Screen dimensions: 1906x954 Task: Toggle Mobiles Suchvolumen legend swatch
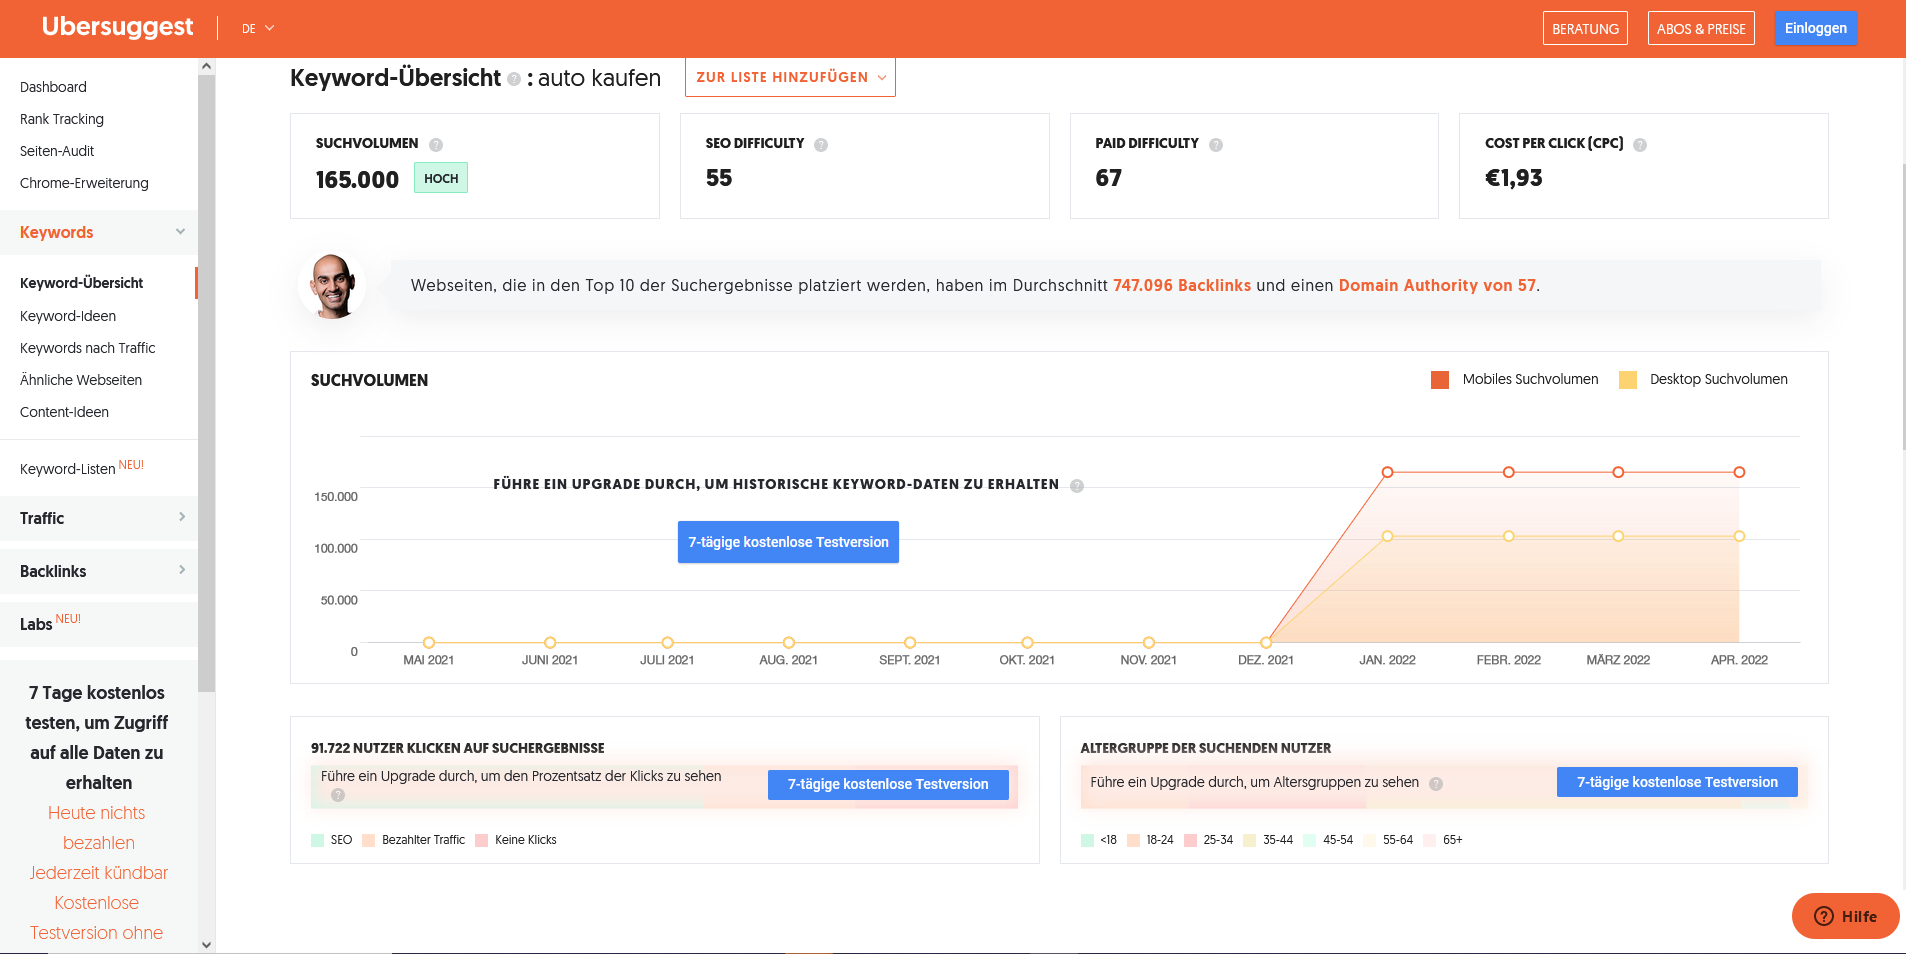1440,380
